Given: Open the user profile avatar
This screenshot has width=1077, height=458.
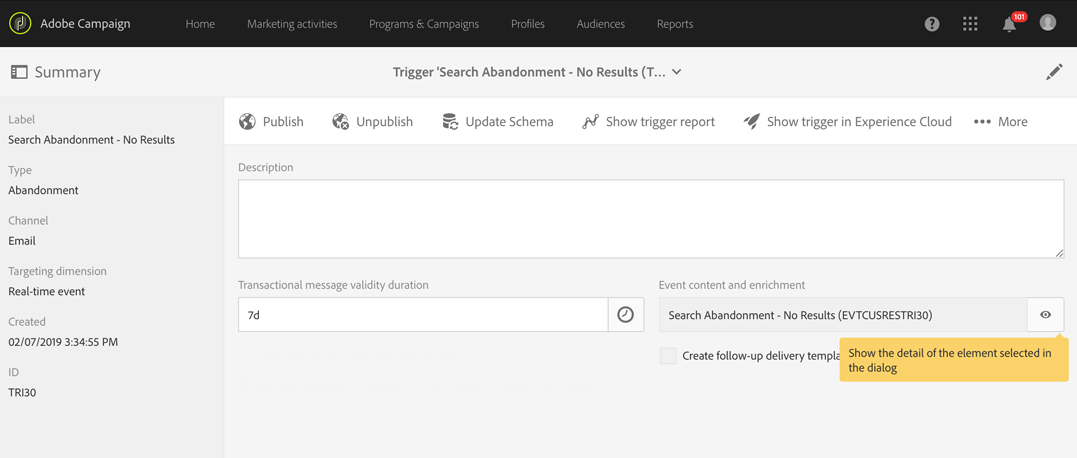Looking at the screenshot, I should tap(1047, 23).
